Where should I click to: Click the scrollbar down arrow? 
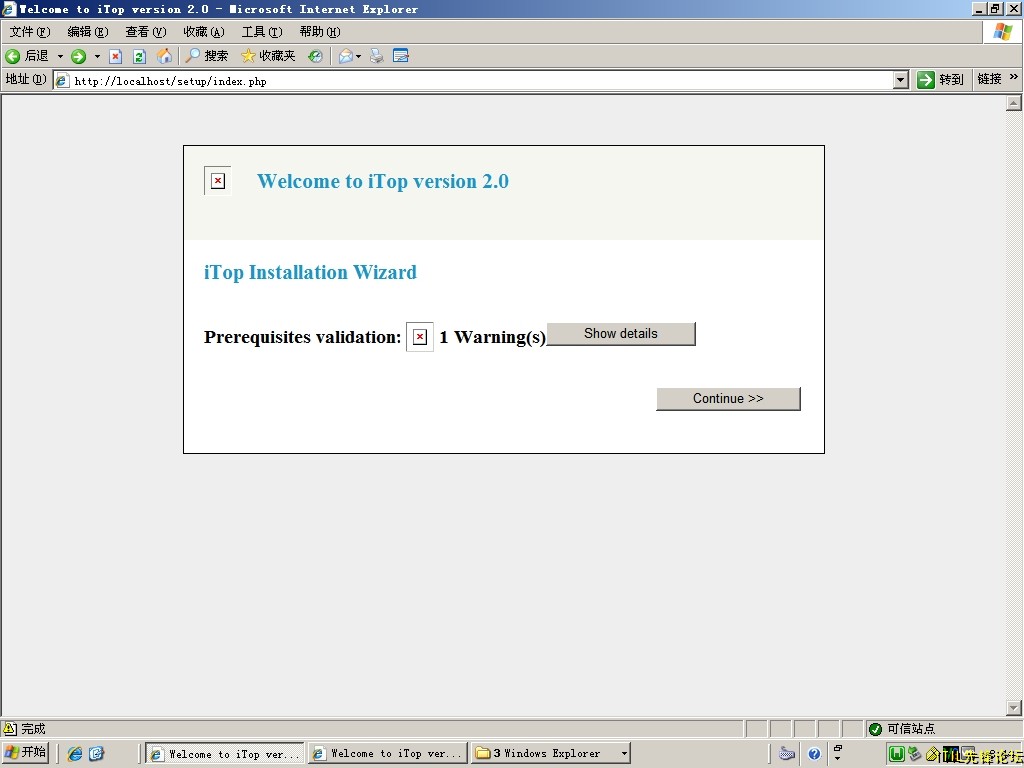(1014, 707)
